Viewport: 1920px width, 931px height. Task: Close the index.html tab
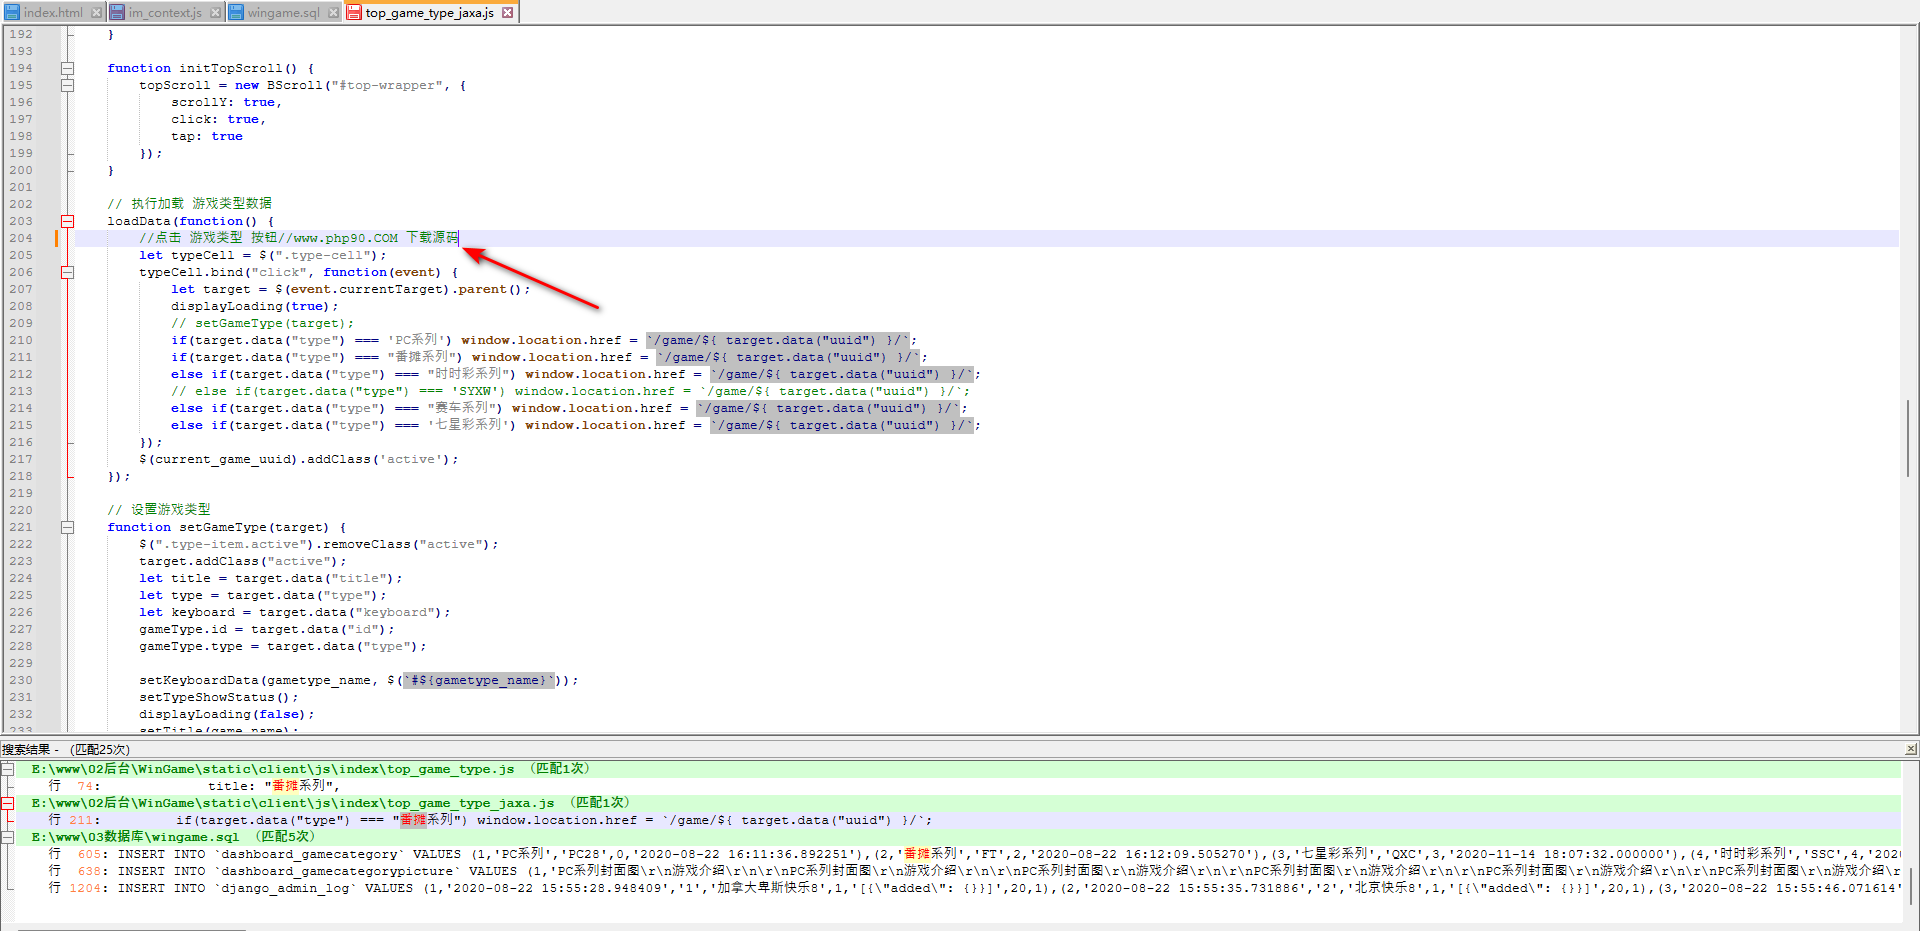[x=96, y=13]
